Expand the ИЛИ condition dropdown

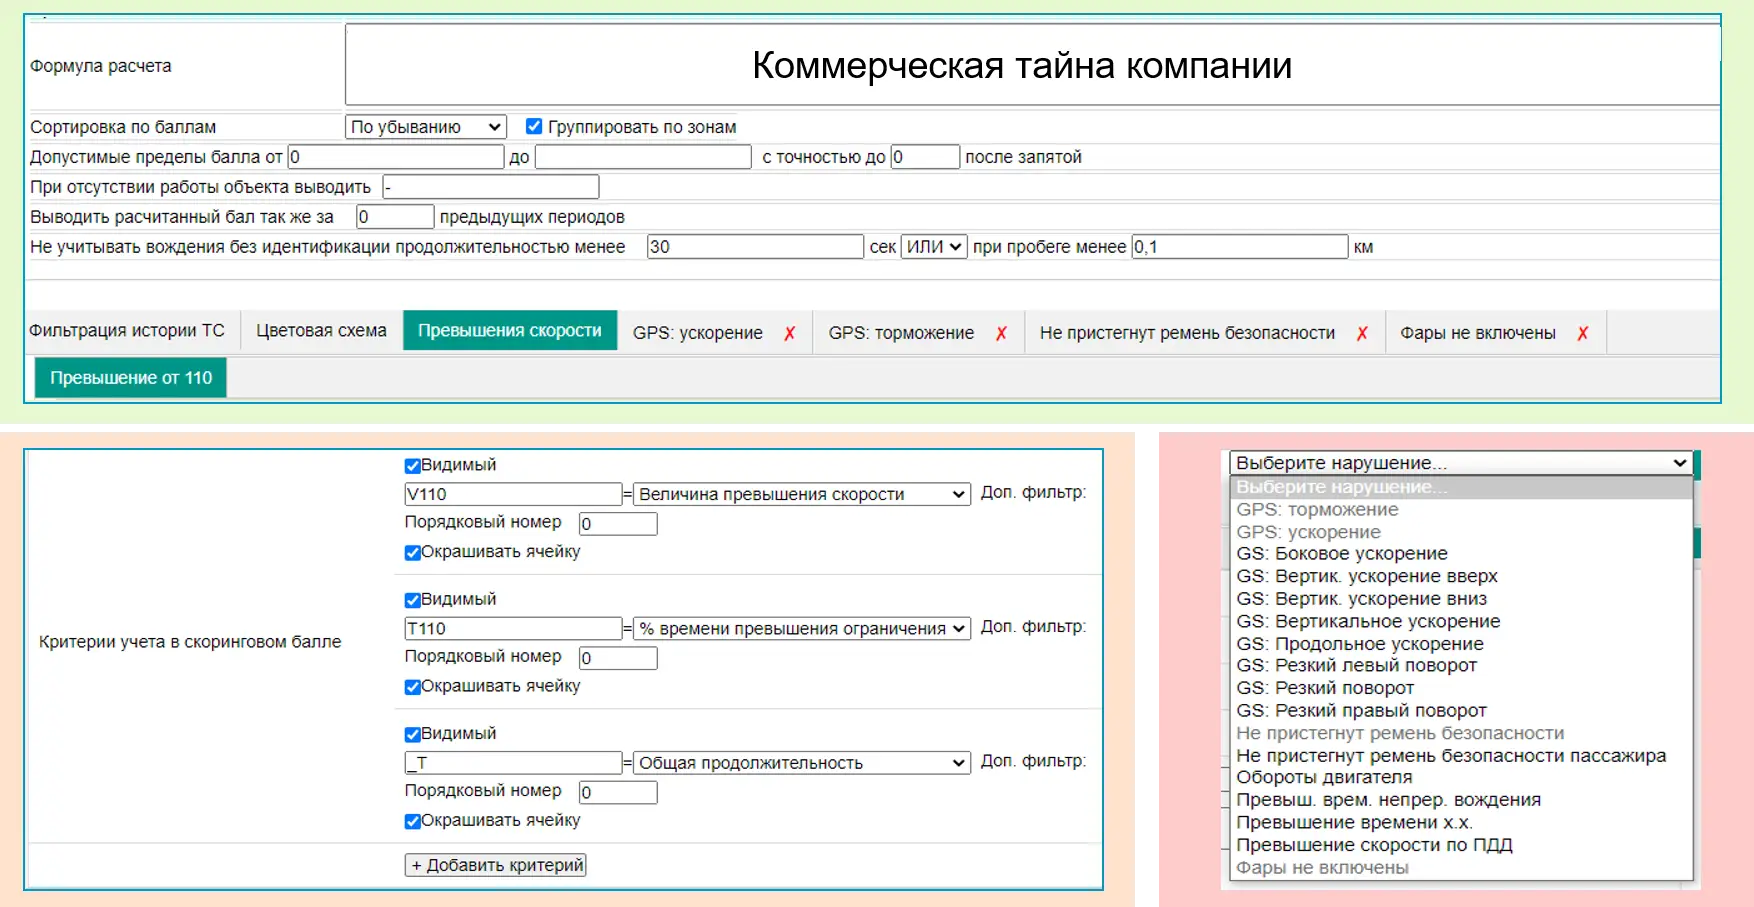pyautogui.click(x=934, y=247)
